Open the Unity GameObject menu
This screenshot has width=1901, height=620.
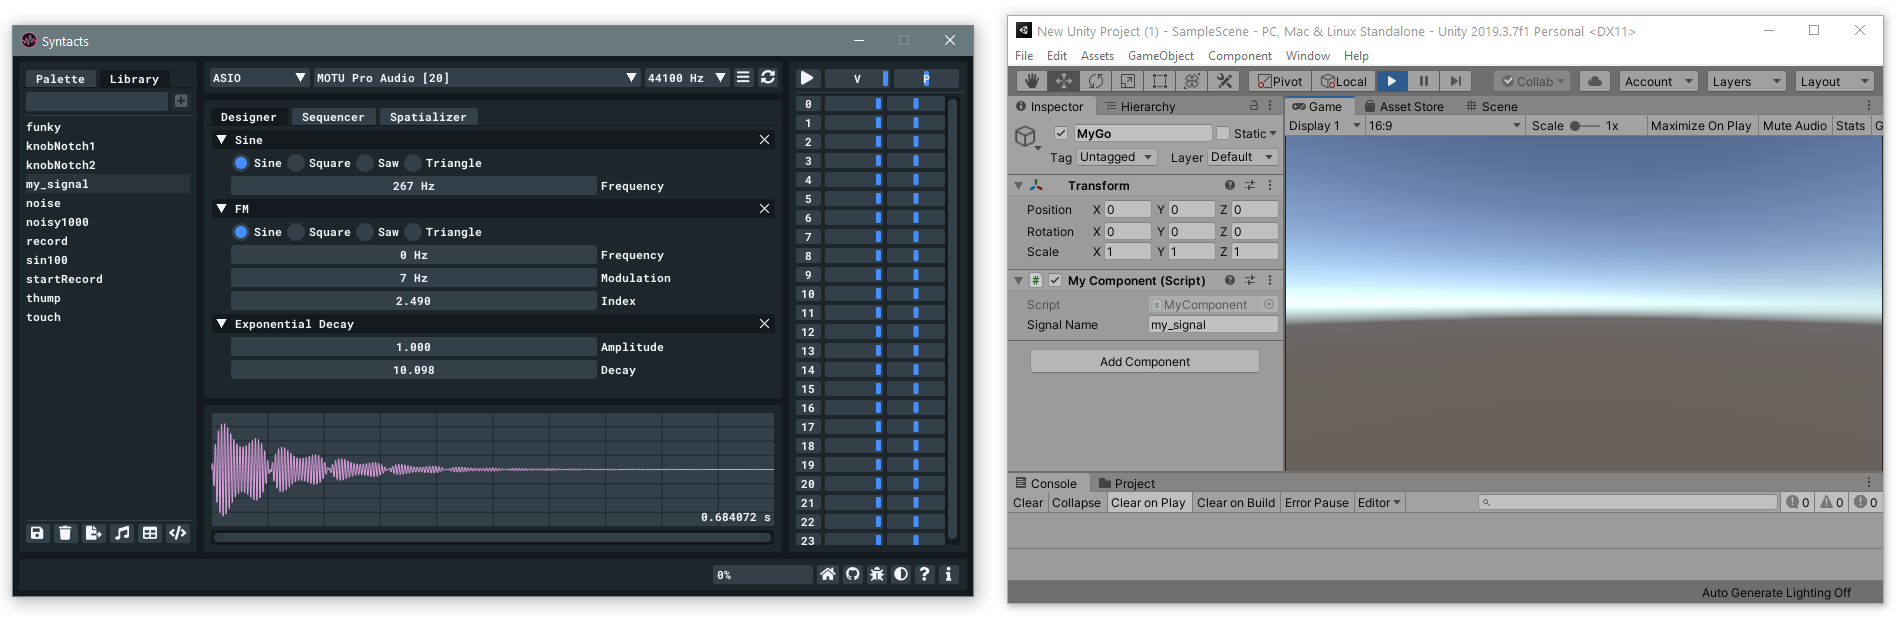coord(1161,56)
